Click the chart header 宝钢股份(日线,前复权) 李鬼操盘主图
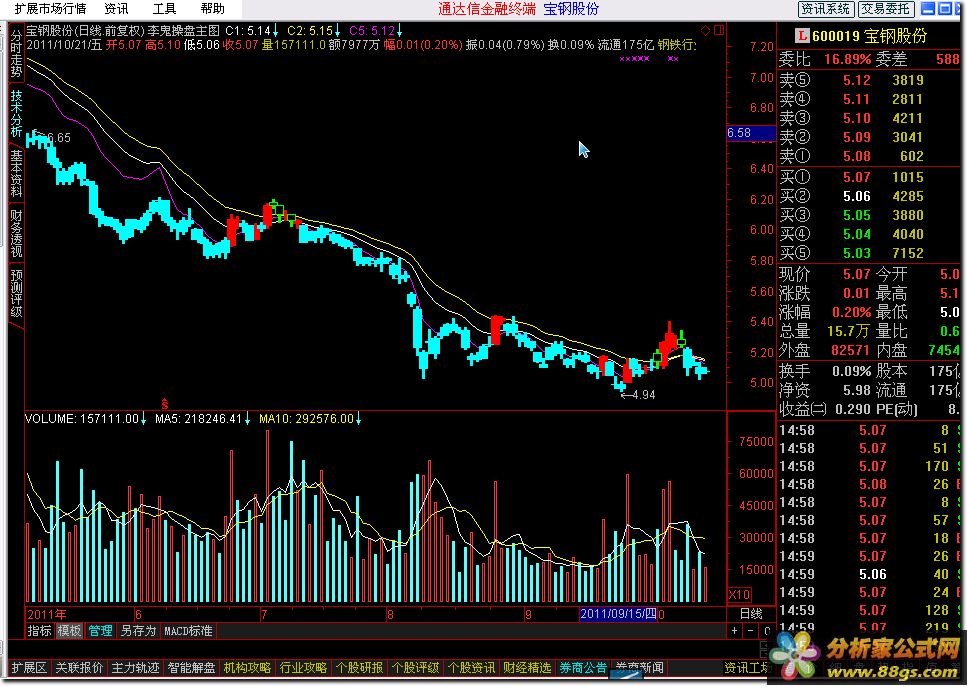 tap(122, 30)
